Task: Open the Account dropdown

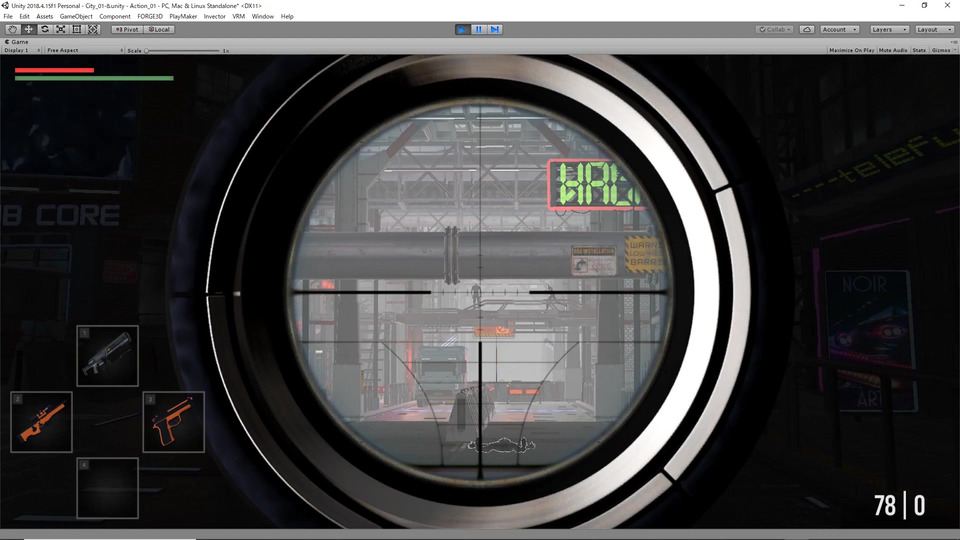Action: coord(839,29)
